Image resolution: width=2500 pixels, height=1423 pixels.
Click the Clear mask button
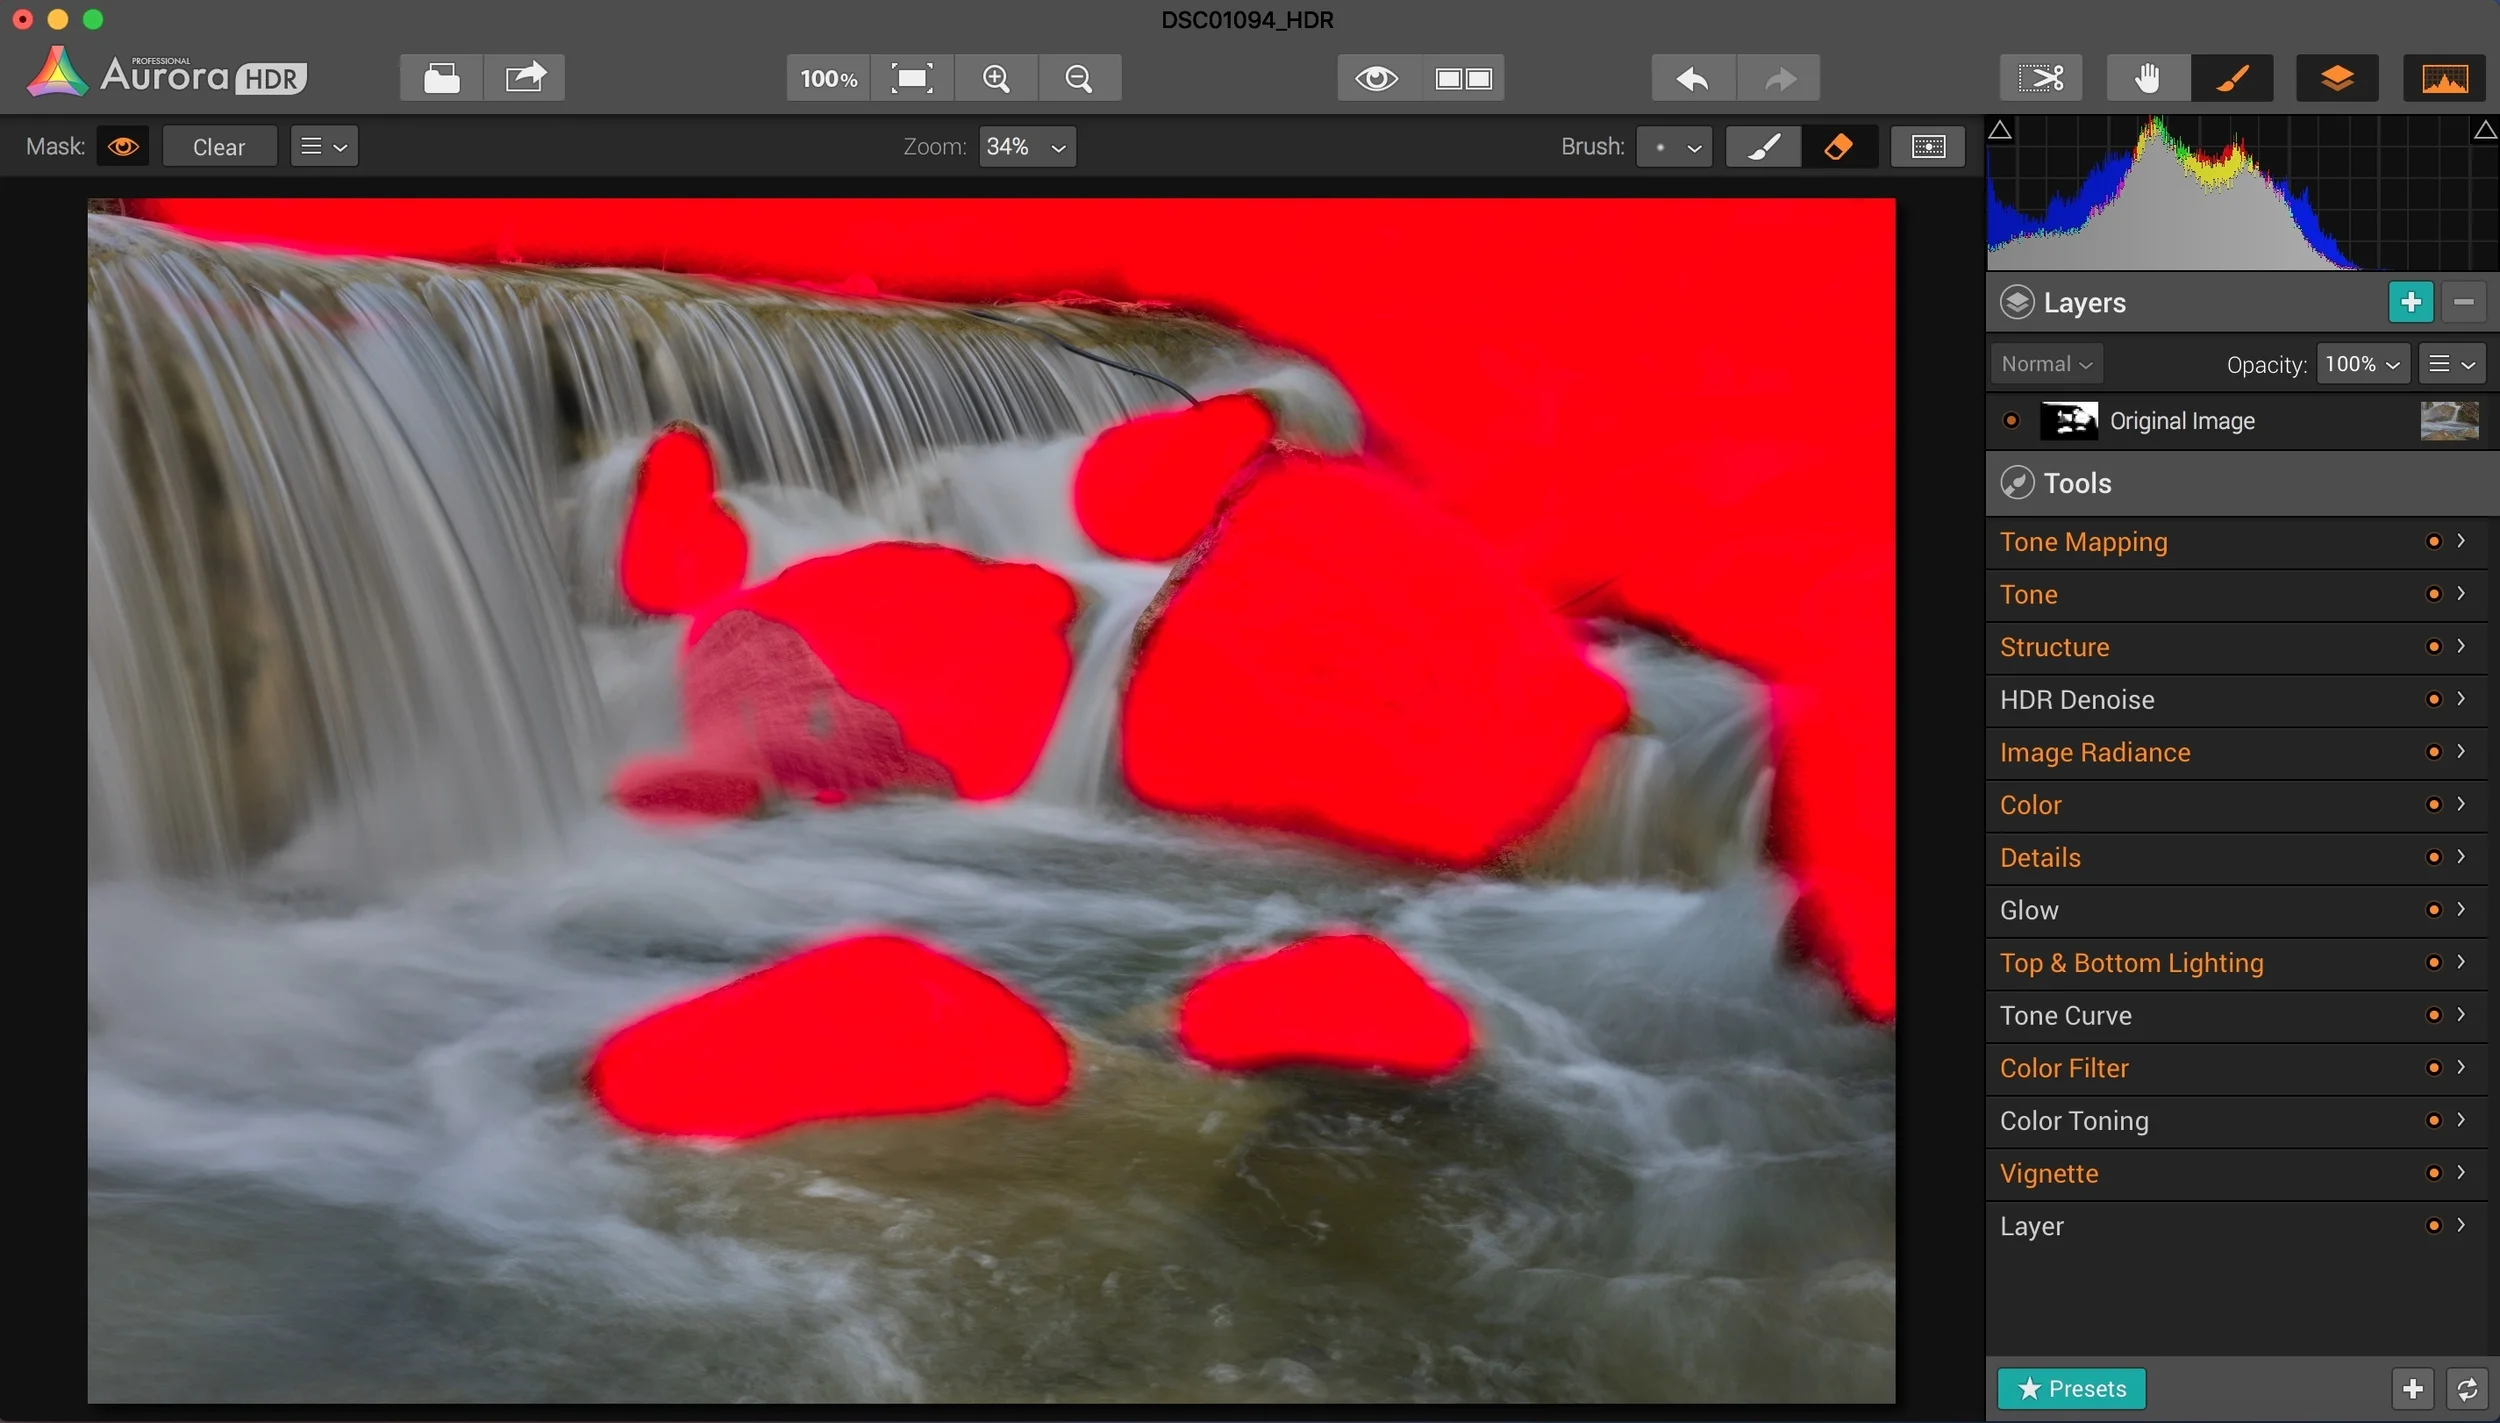coord(218,147)
